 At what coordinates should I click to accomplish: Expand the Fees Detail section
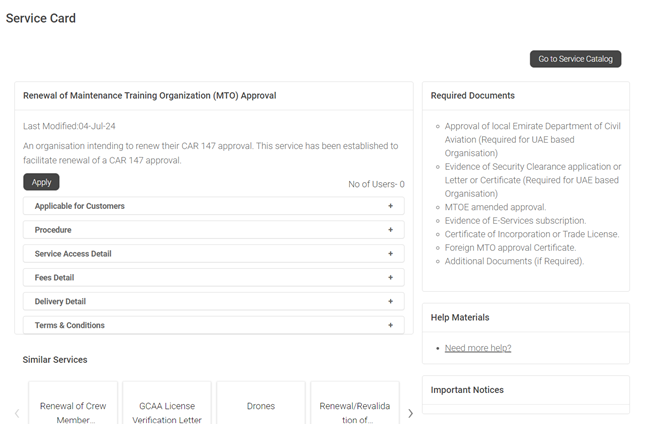214,278
